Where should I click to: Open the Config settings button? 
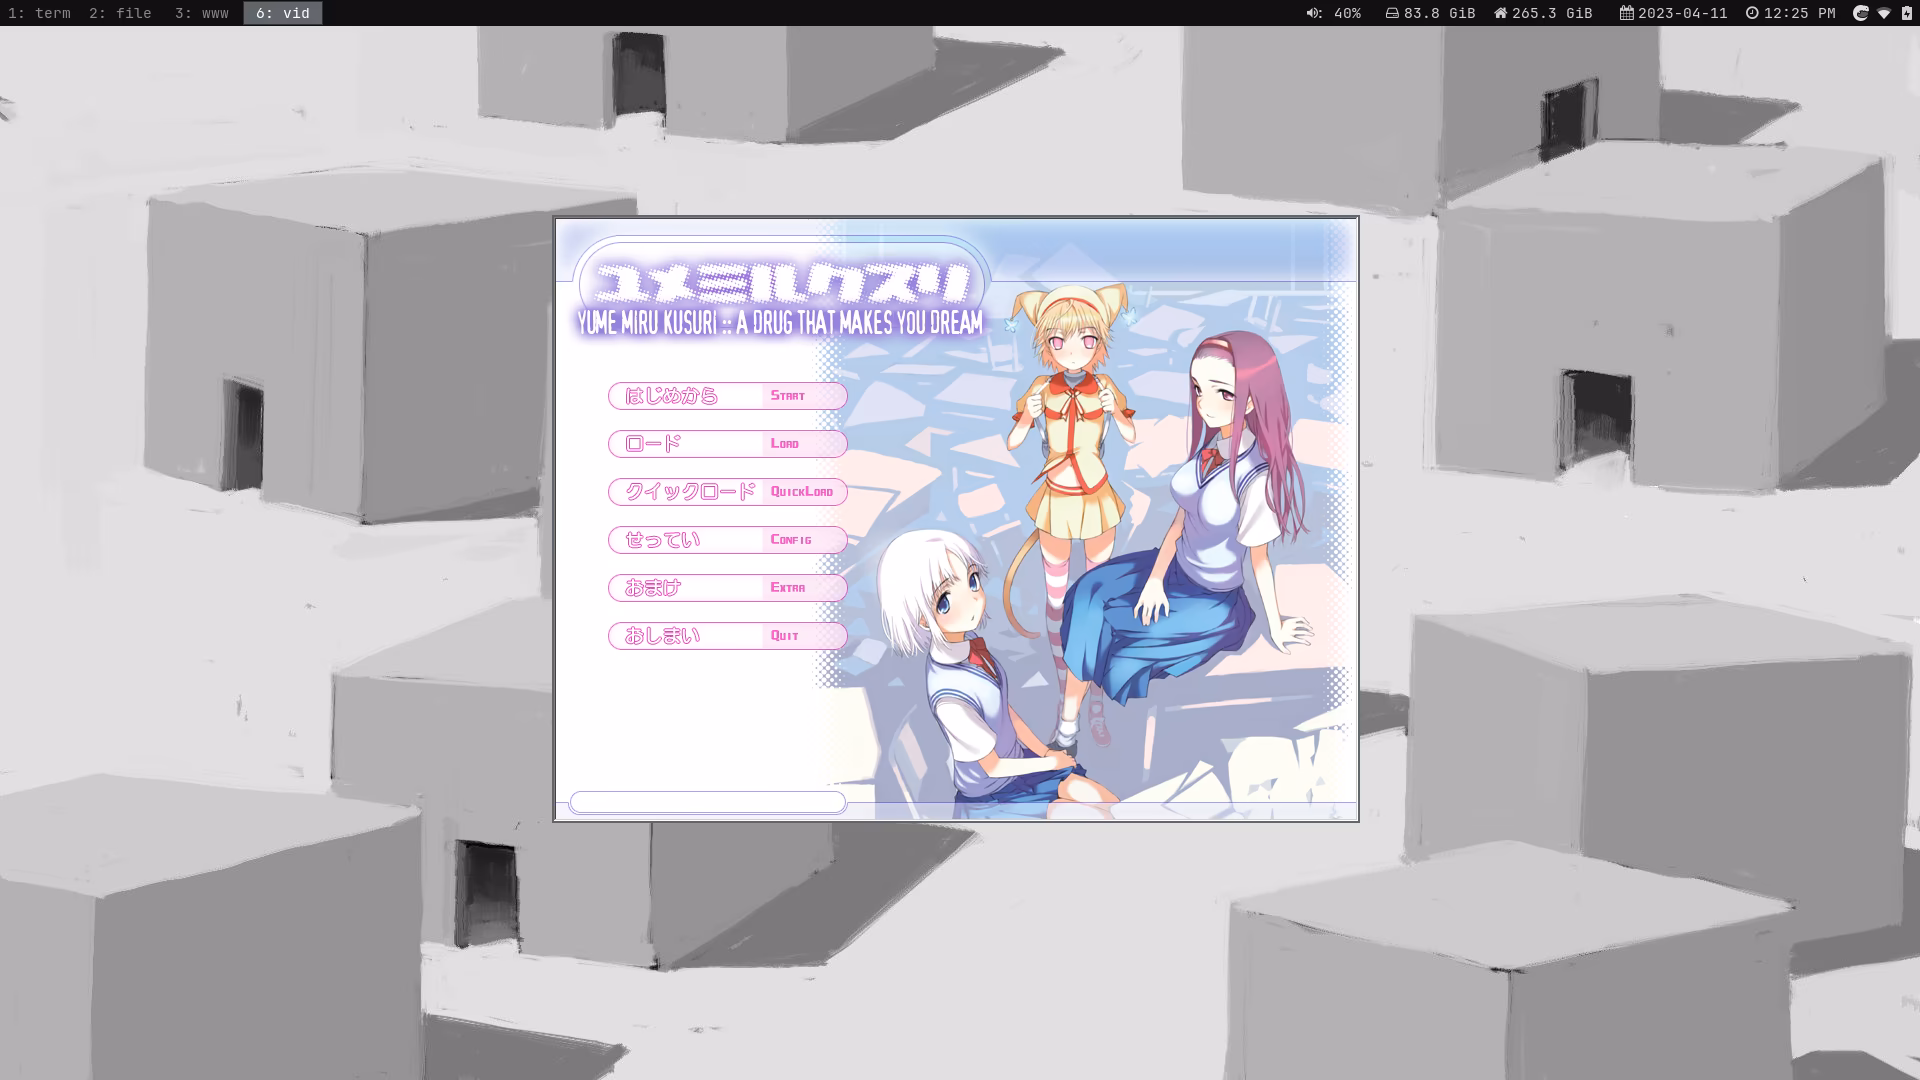coord(727,540)
